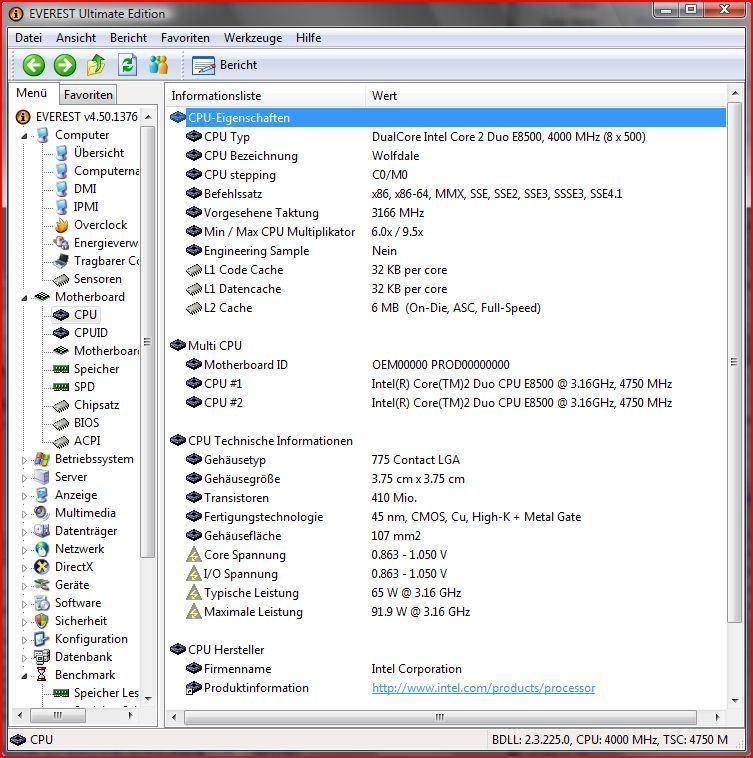Expand the Netzwerk tree node

(24, 550)
